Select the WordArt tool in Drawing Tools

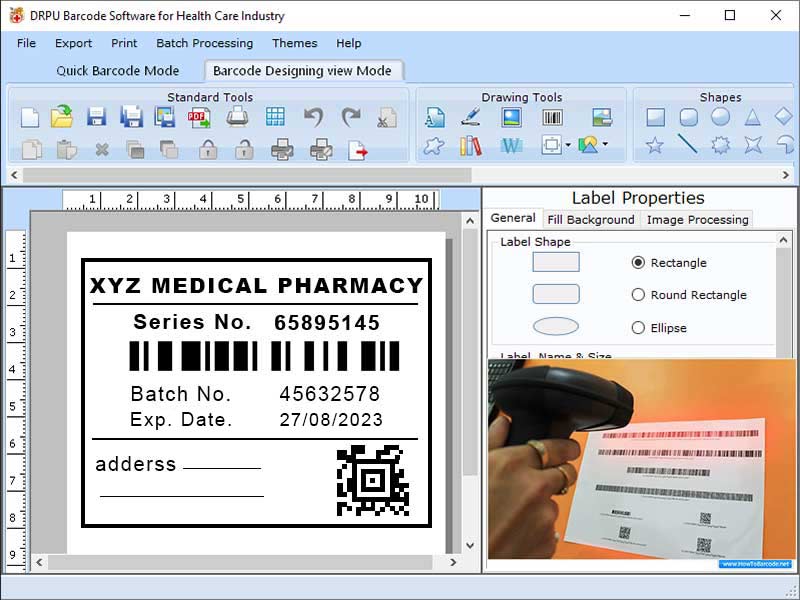513,146
